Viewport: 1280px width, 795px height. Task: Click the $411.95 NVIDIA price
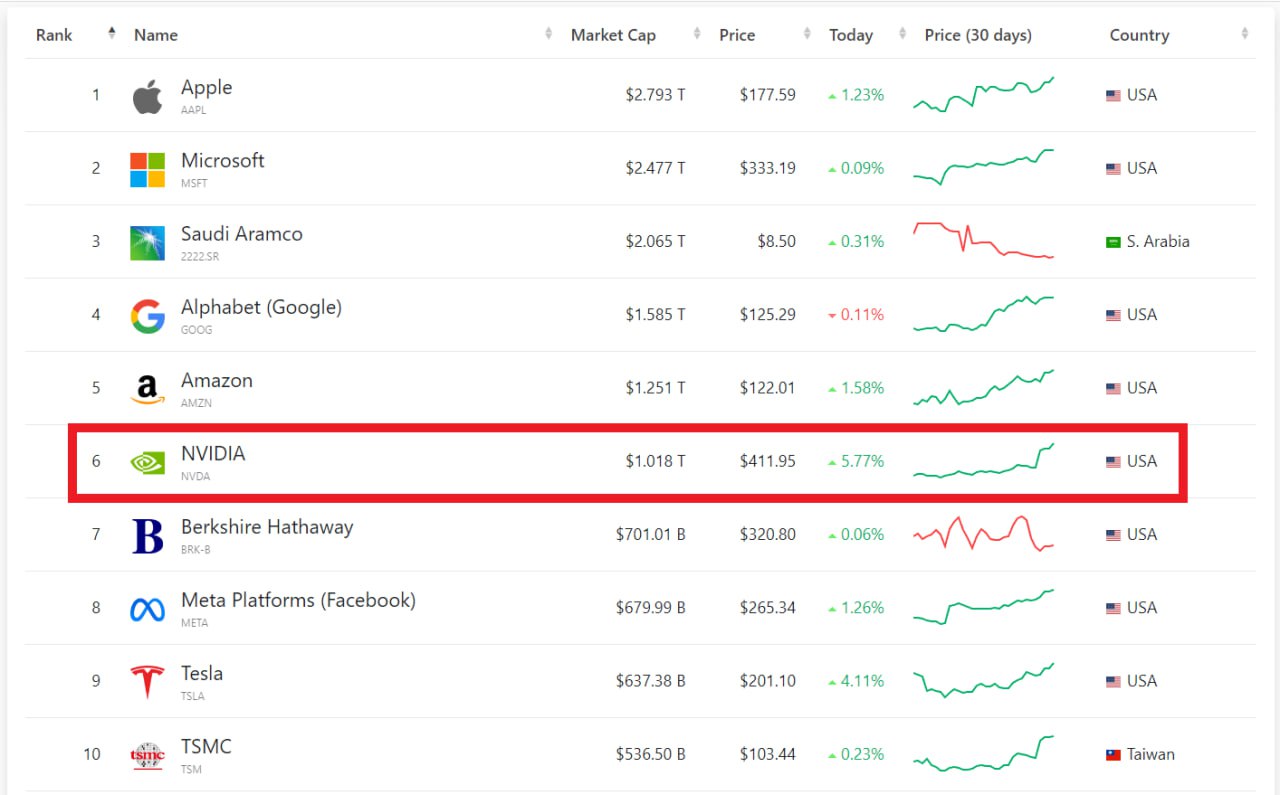(x=768, y=462)
